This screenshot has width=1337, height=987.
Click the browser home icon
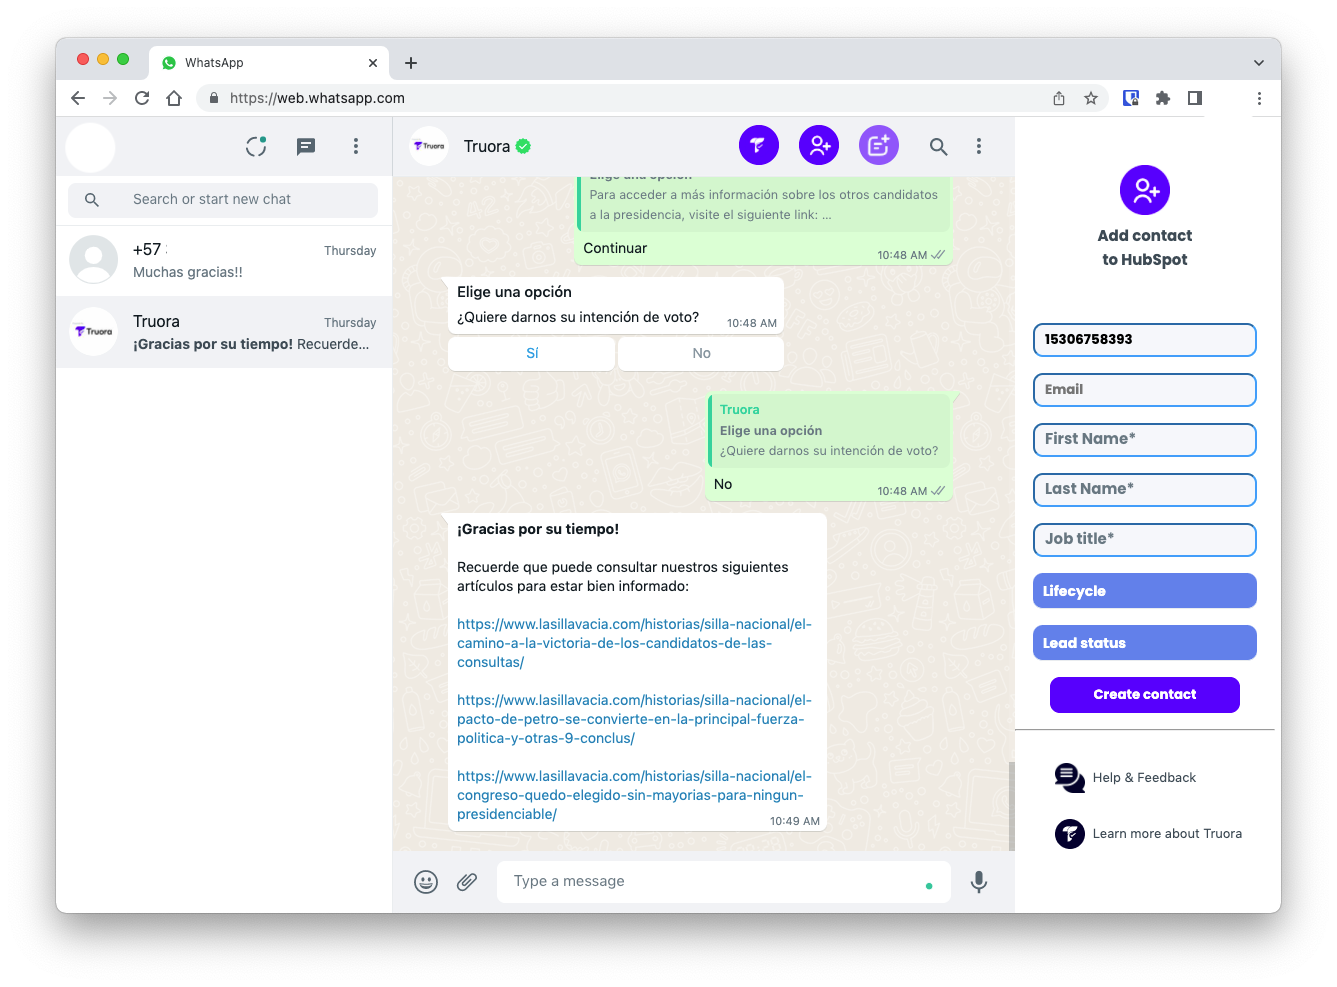[x=174, y=98]
